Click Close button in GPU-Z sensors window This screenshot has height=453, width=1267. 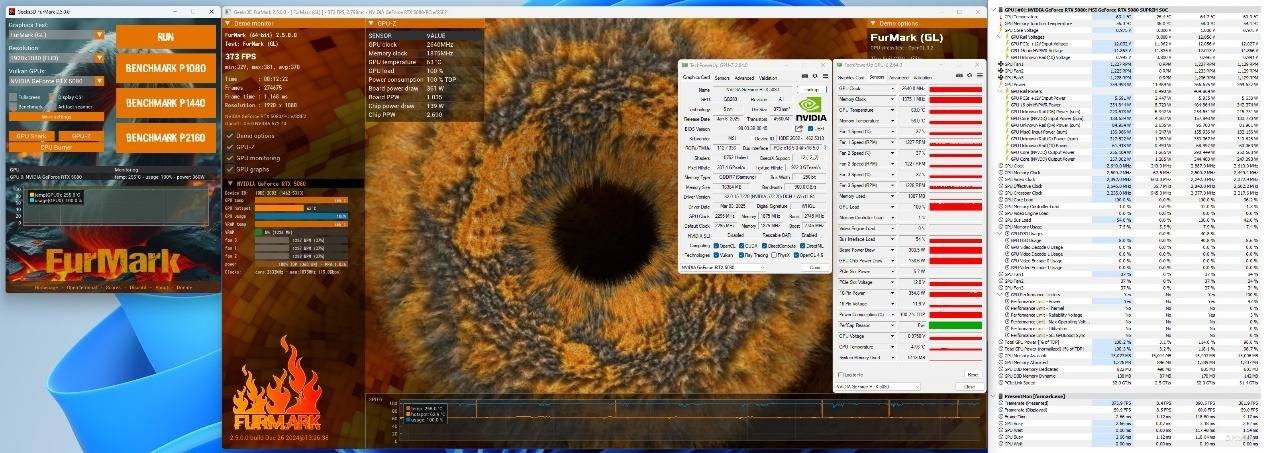pyautogui.click(x=970, y=387)
